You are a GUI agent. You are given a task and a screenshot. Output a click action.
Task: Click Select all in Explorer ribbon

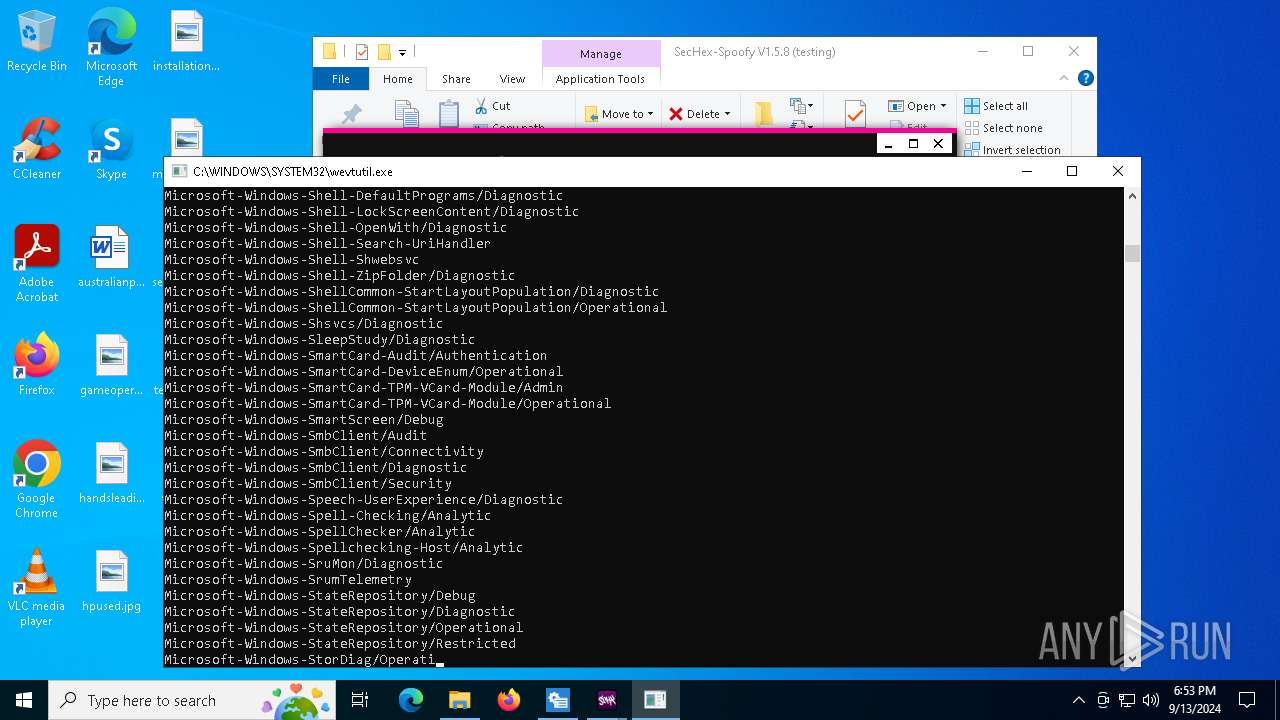click(996, 106)
